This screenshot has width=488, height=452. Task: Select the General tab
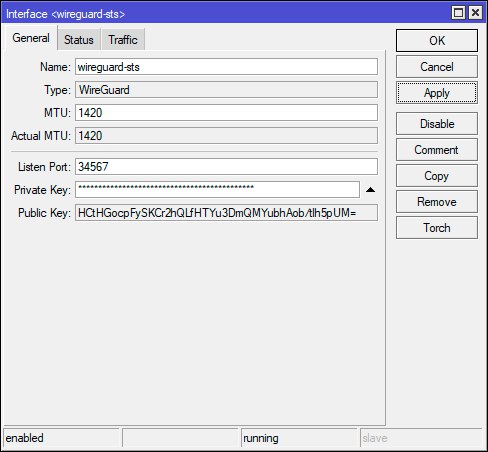[x=31, y=38]
